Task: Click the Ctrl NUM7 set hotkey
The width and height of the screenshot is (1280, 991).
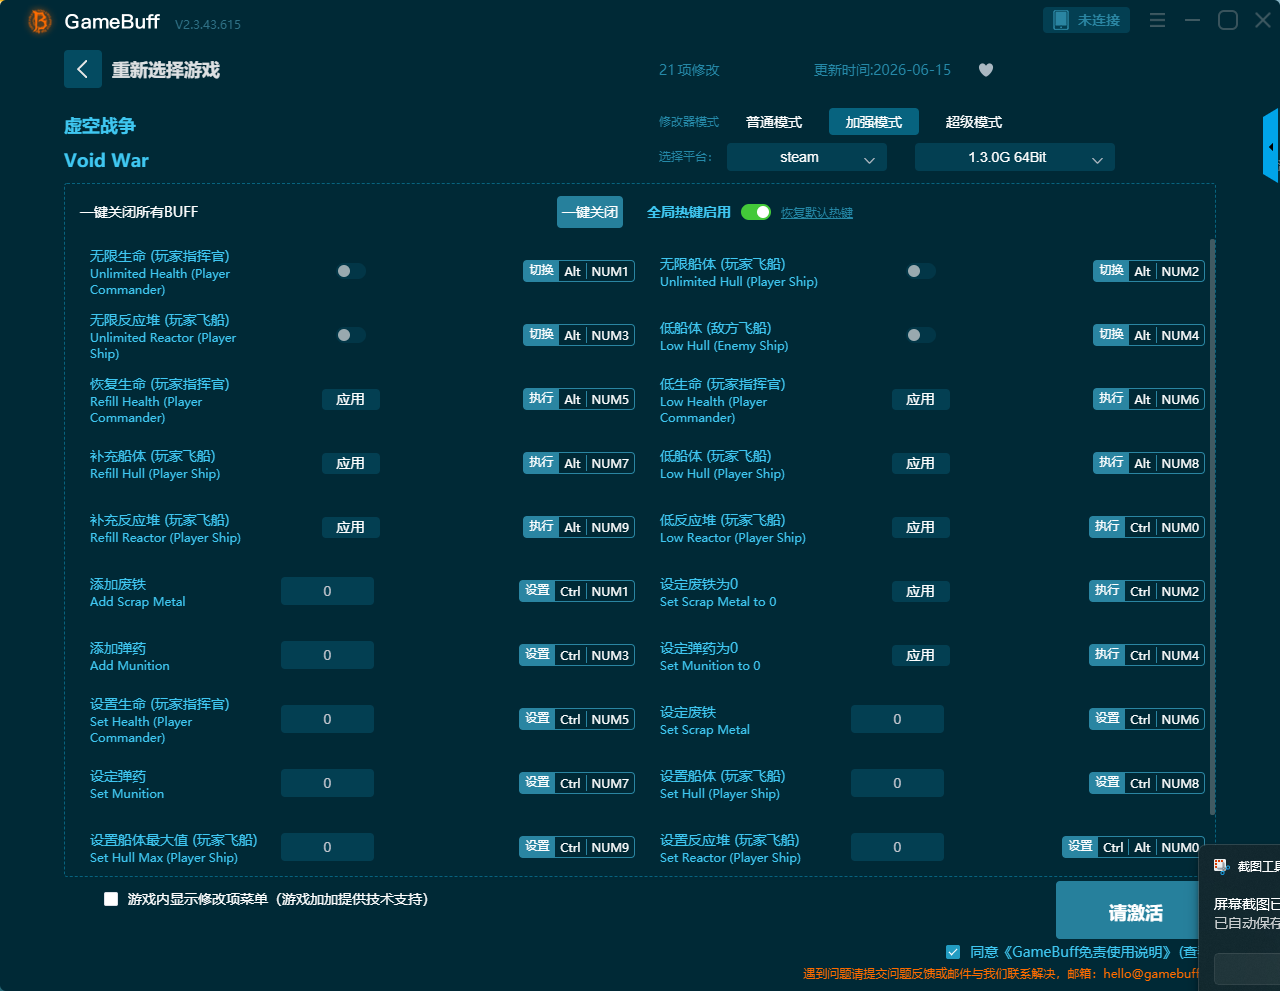Action: pos(577,783)
